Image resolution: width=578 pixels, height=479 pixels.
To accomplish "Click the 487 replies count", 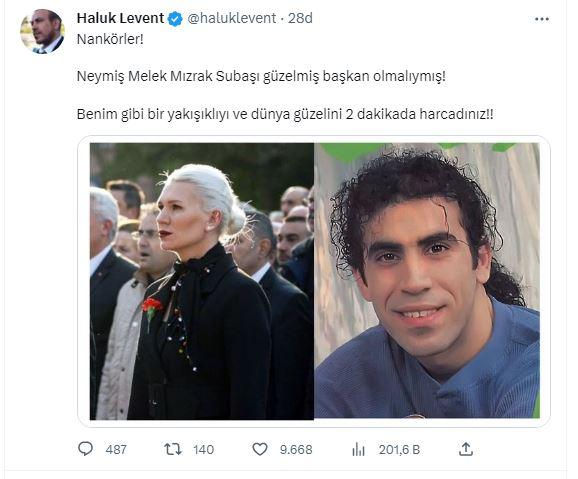I will click(116, 450).
